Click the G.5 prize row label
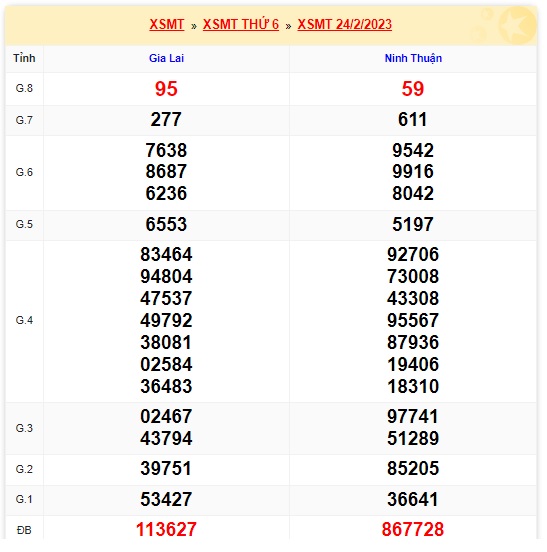This screenshot has height=552, width=547. pos(24,224)
